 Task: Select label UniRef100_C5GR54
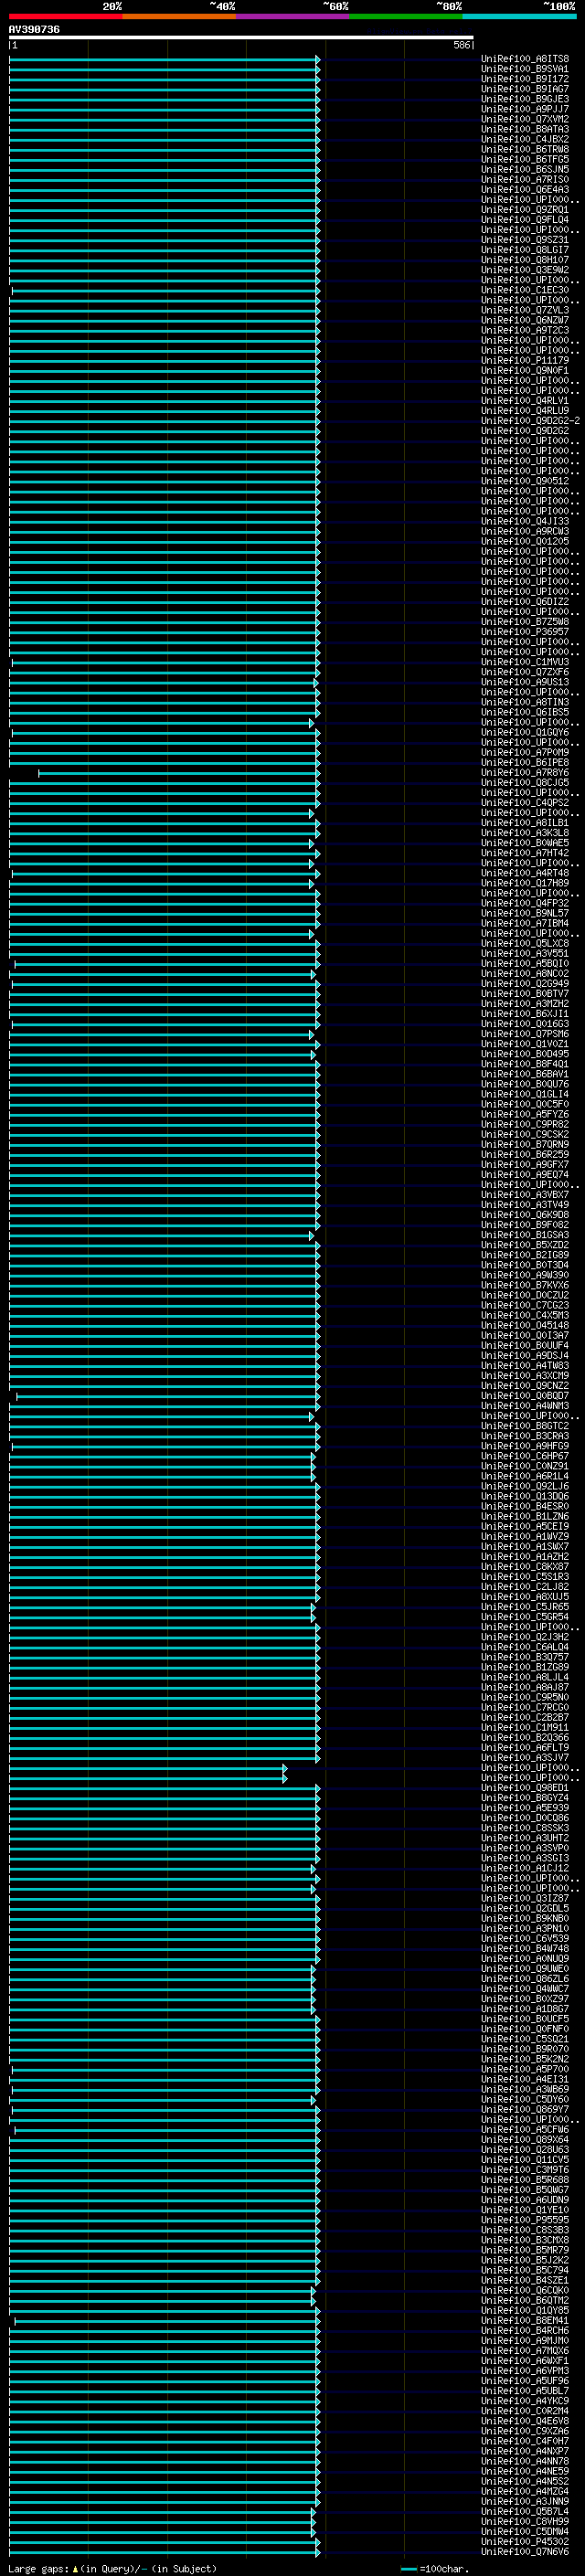[x=525, y=1618]
